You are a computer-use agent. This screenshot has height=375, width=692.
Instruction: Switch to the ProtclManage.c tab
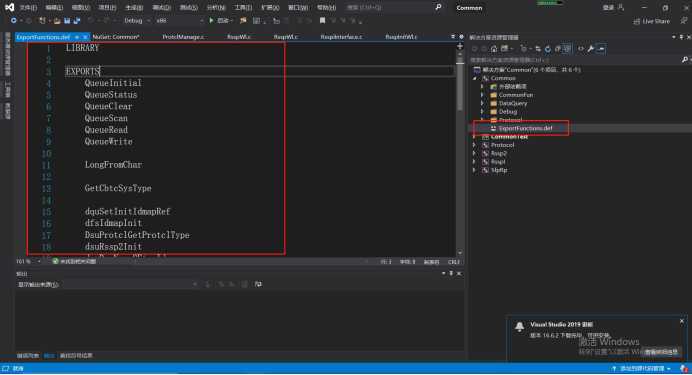183,37
